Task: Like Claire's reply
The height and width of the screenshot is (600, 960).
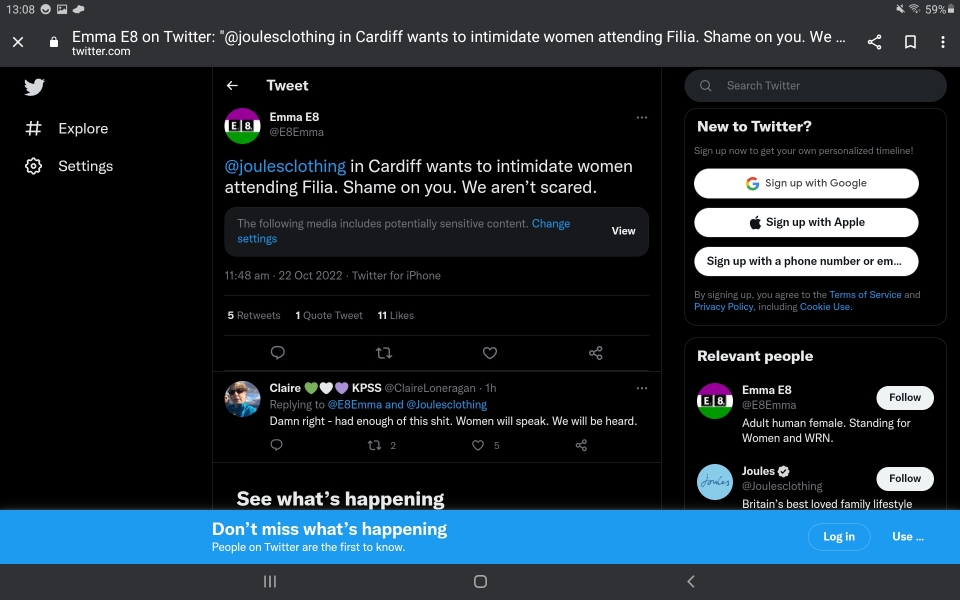Action: coord(478,445)
